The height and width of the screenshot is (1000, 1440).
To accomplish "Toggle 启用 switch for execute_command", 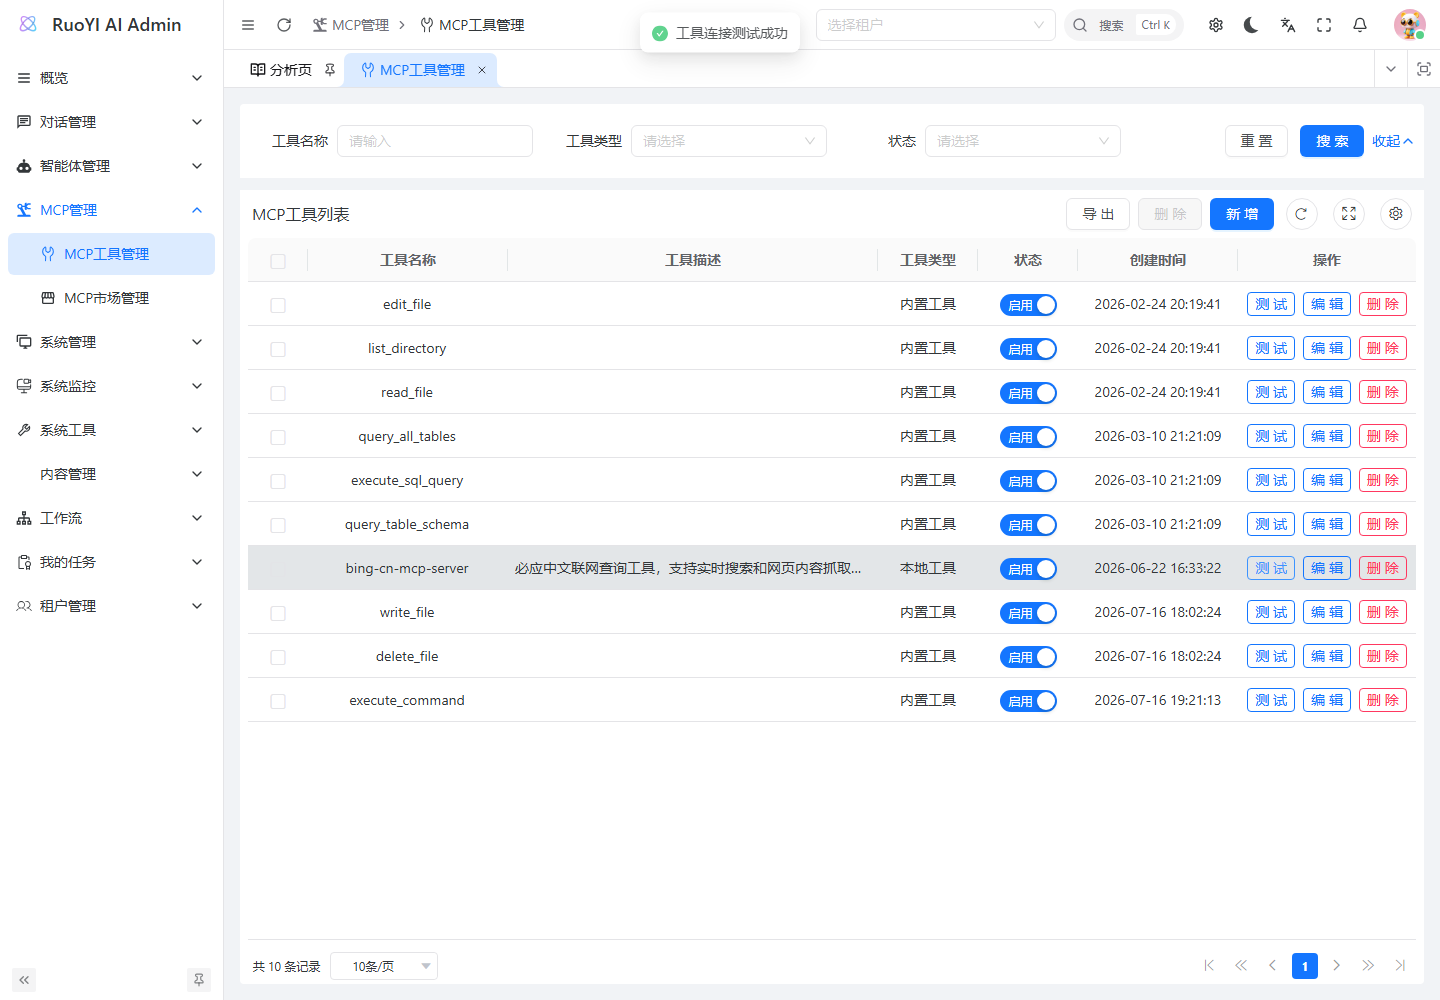I will tap(1028, 701).
